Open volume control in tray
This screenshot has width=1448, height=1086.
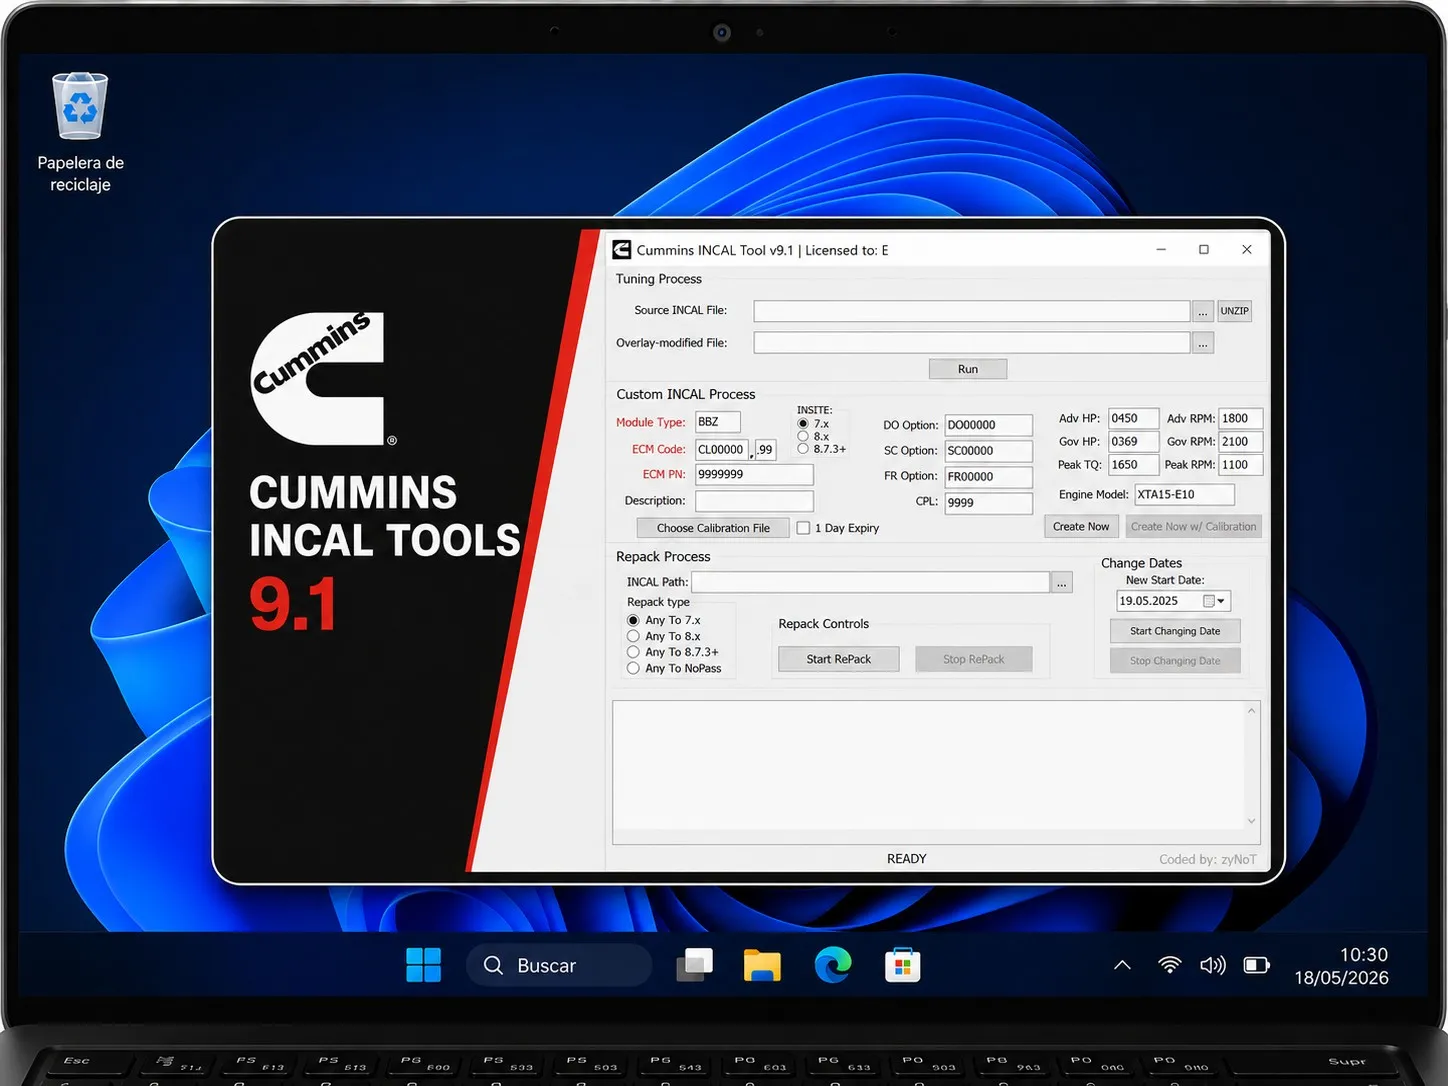coord(1213,965)
